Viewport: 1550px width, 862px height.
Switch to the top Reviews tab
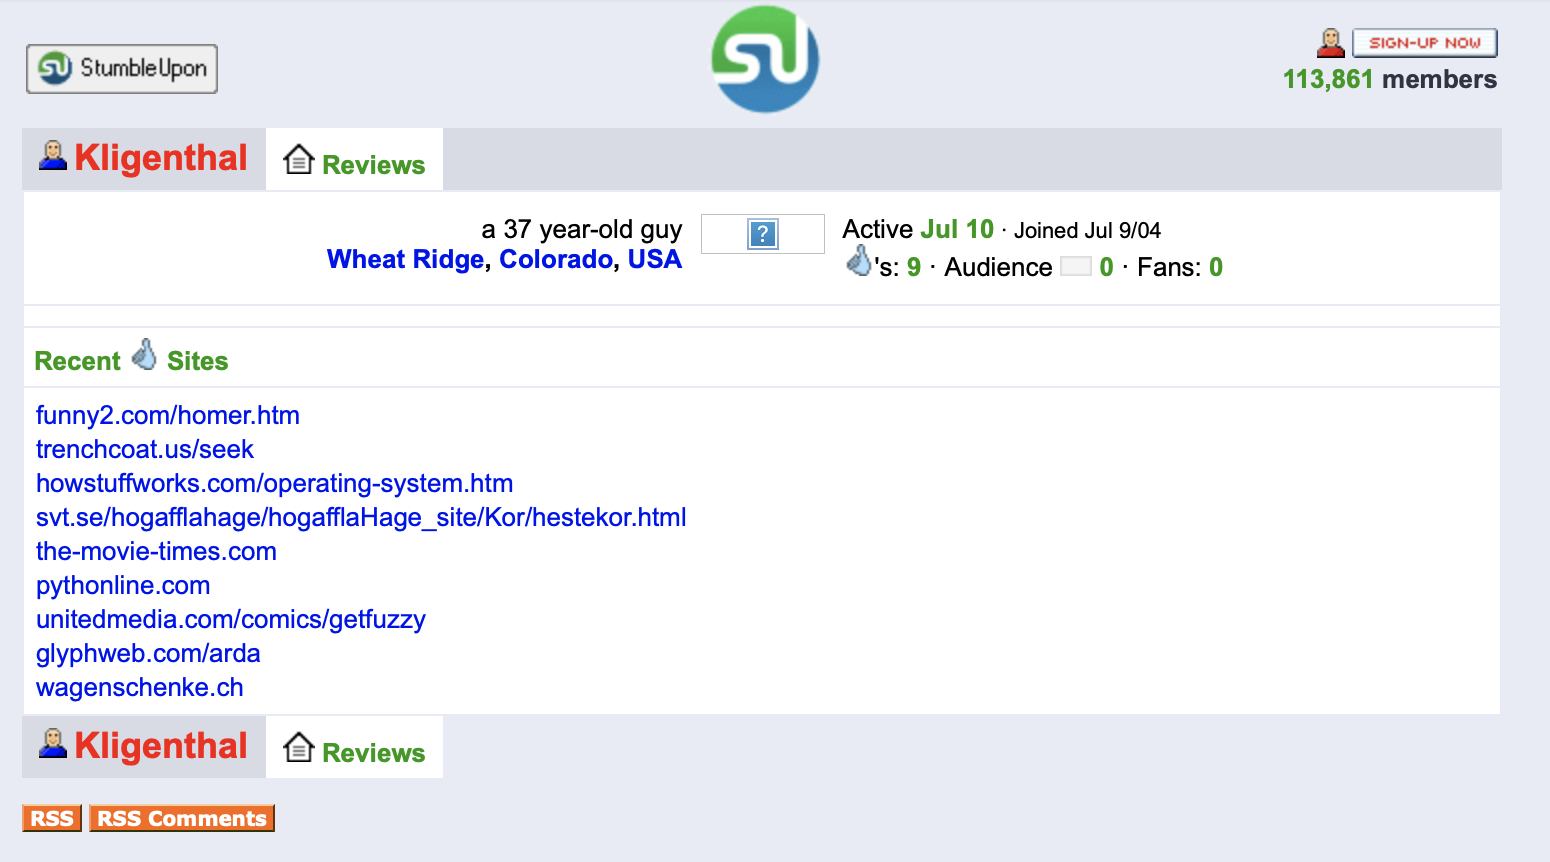(355, 161)
